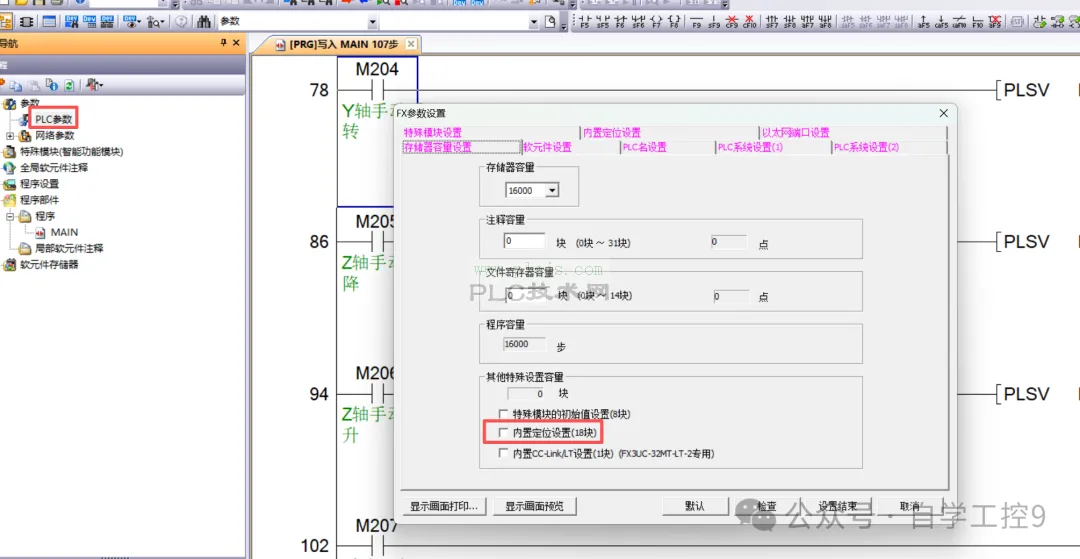Click the caF10 invert result icon

[959, 21]
